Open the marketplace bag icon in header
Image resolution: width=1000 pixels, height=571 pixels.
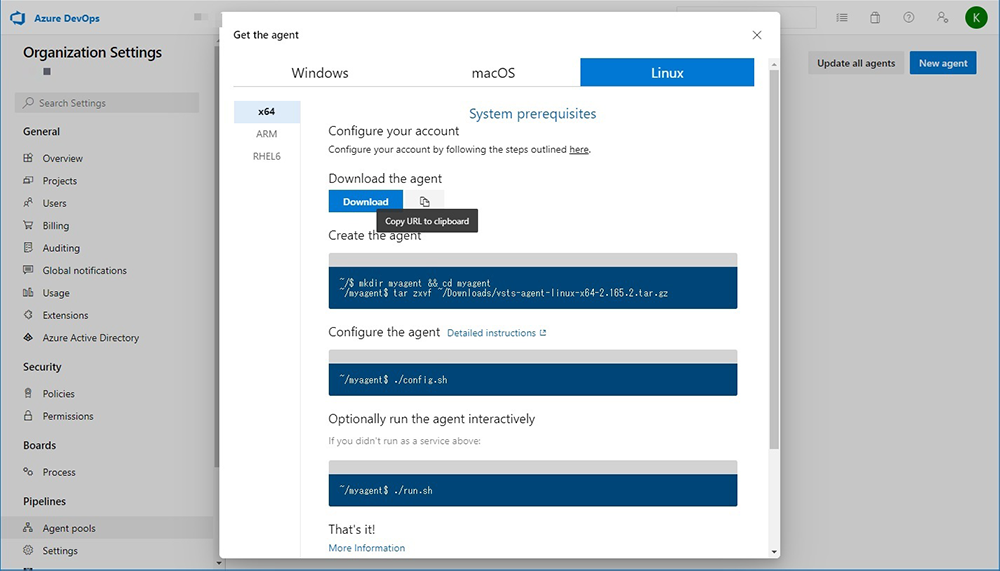[x=875, y=18]
